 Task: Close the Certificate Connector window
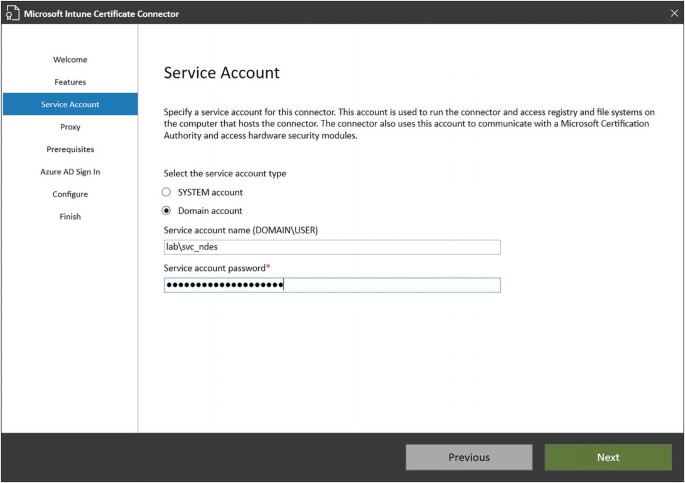click(x=673, y=12)
